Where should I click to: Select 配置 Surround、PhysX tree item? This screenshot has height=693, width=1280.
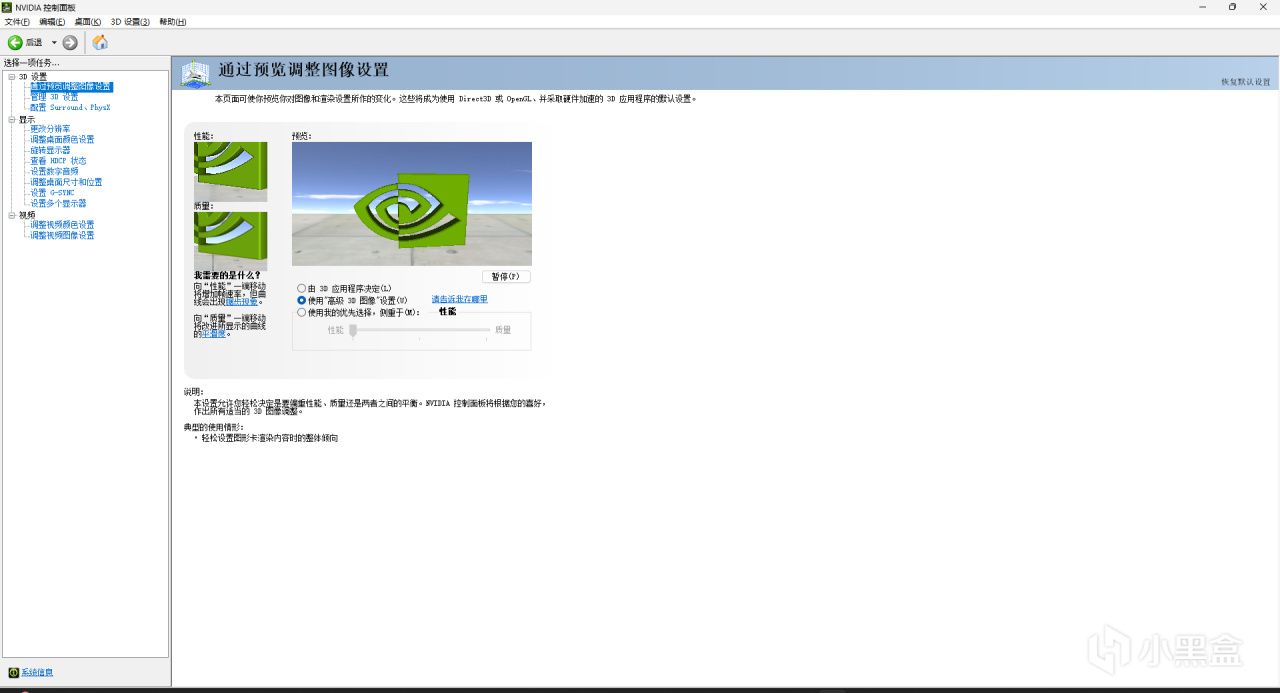70,108
